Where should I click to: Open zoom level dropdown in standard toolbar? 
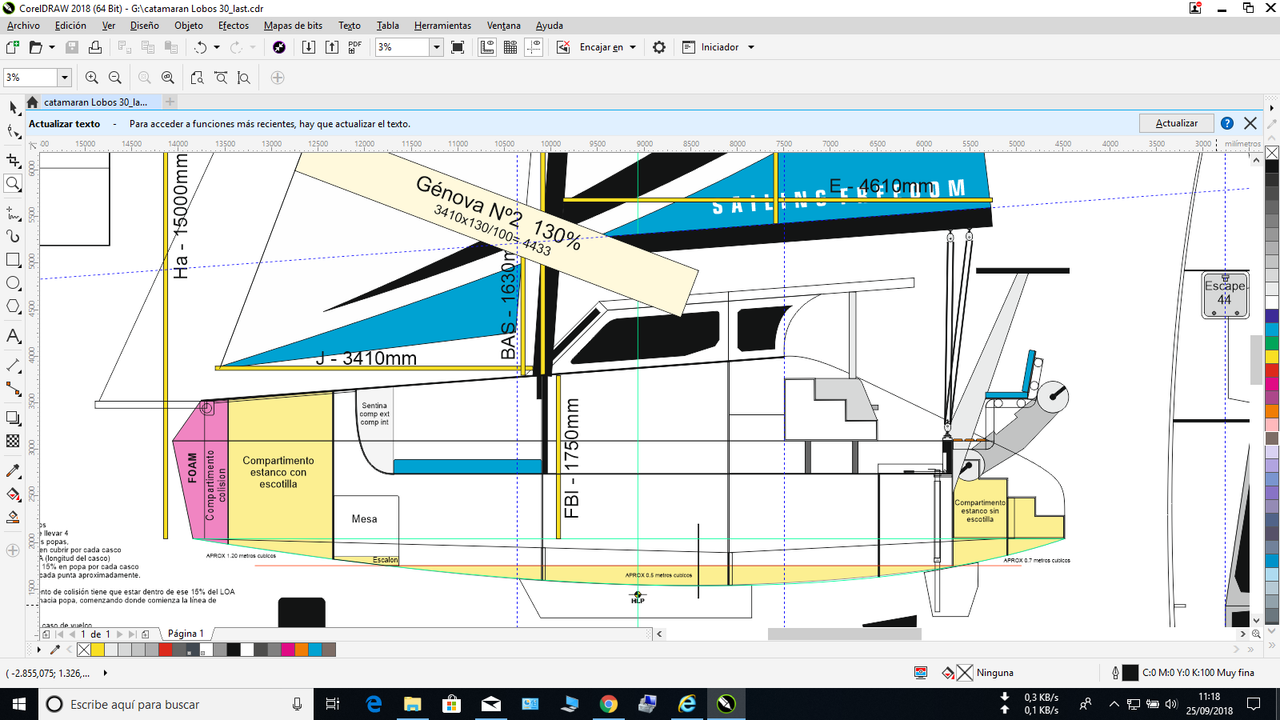pyautogui.click(x=436, y=47)
